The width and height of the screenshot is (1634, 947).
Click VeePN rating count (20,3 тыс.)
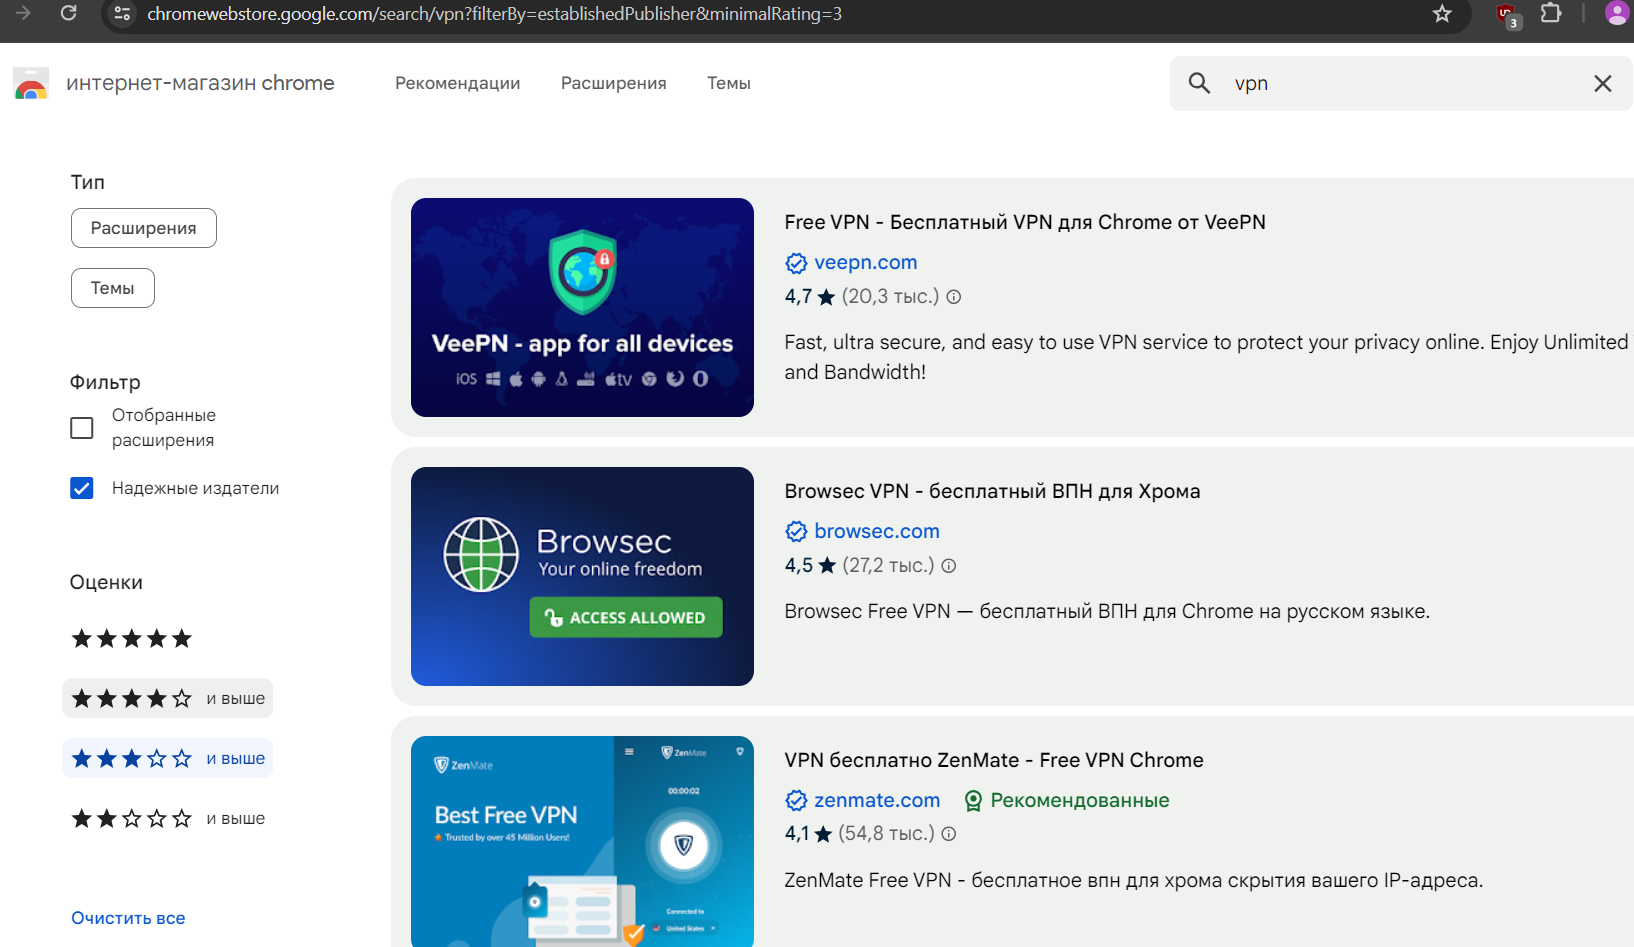click(890, 297)
